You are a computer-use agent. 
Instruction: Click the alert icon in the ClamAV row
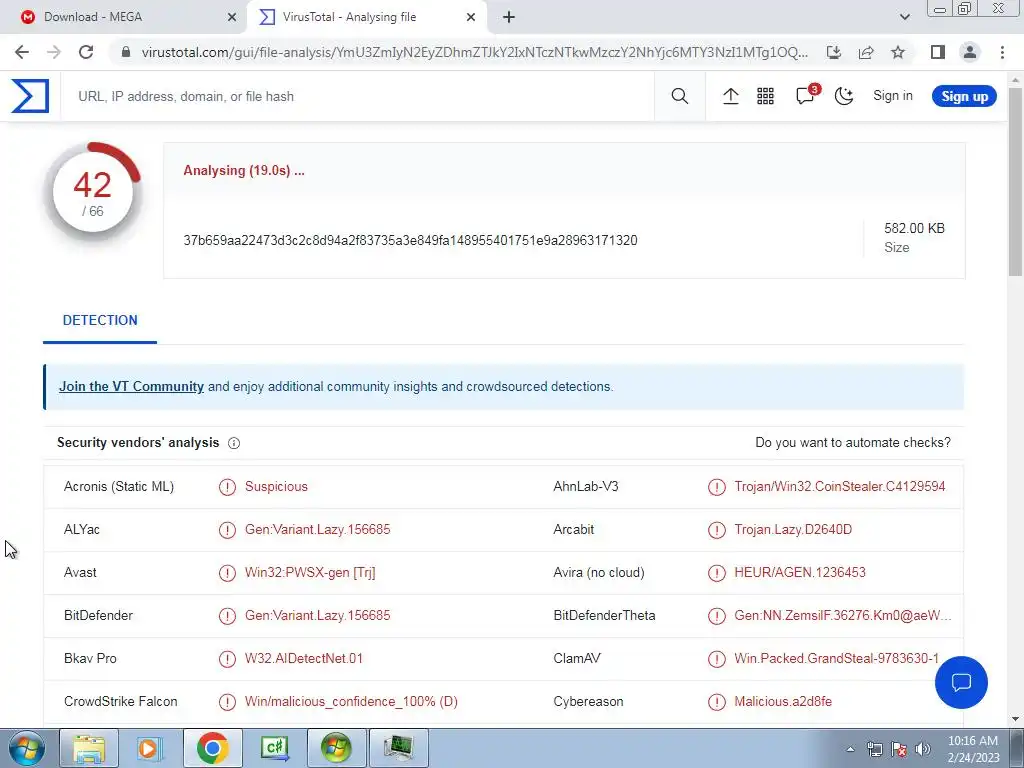(716, 658)
